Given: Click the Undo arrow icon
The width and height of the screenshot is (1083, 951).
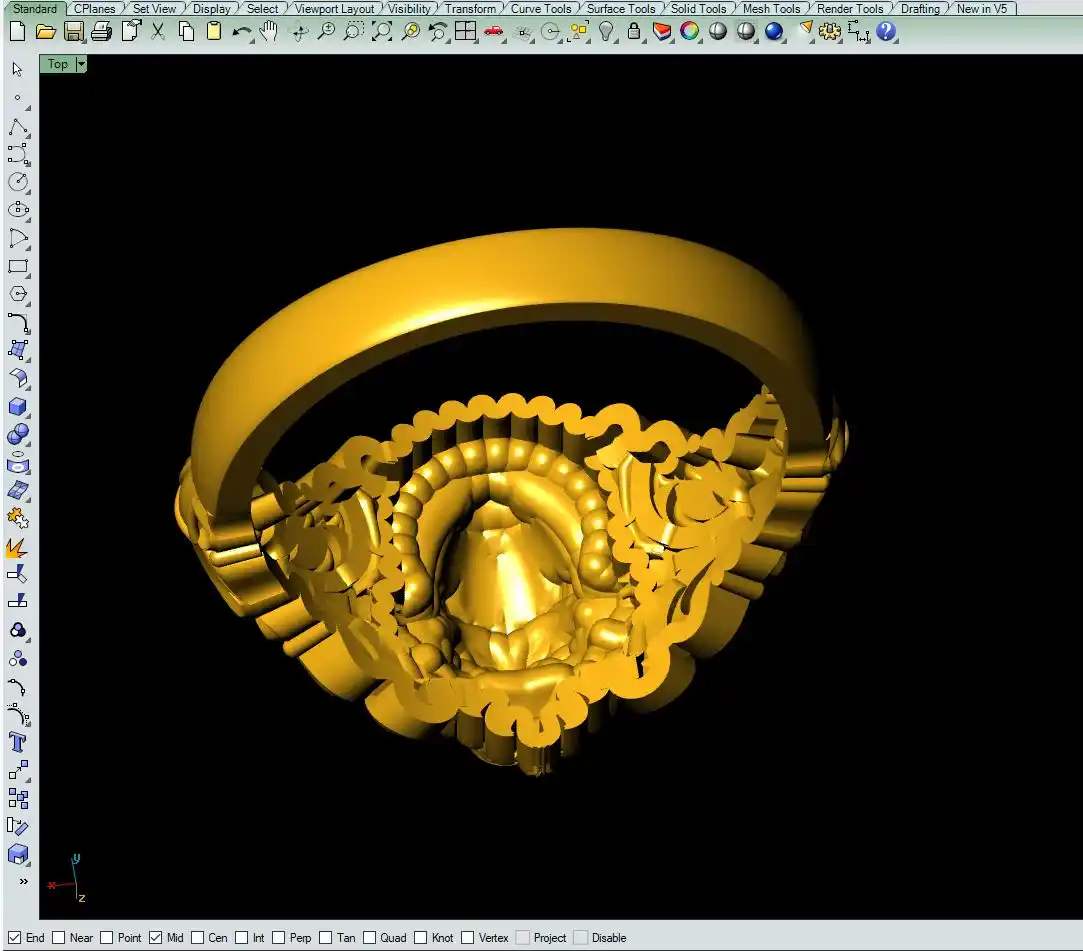Looking at the screenshot, I should [241, 31].
